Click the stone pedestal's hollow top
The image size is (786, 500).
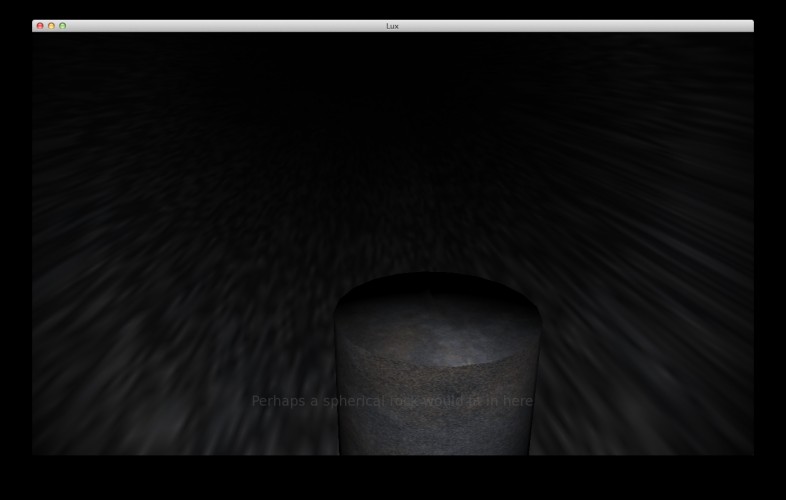point(438,320)
